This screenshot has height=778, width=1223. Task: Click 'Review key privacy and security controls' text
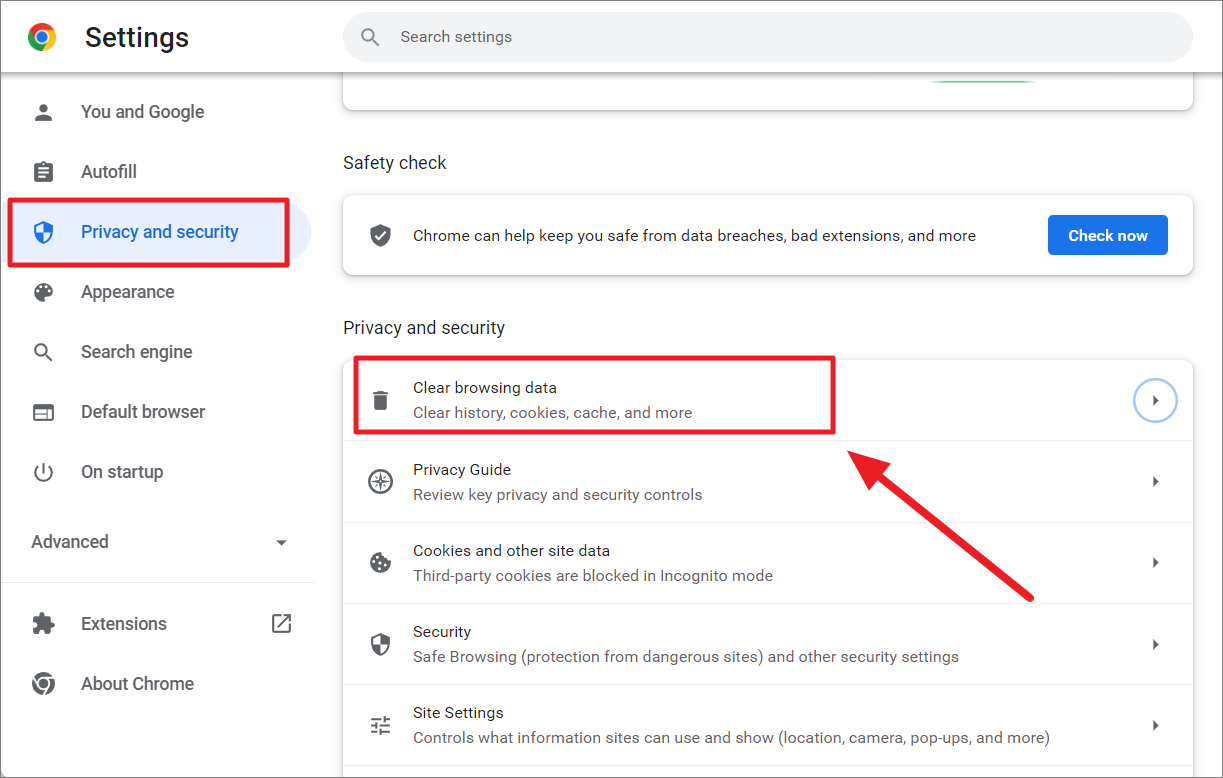click(x=558, y=494)
